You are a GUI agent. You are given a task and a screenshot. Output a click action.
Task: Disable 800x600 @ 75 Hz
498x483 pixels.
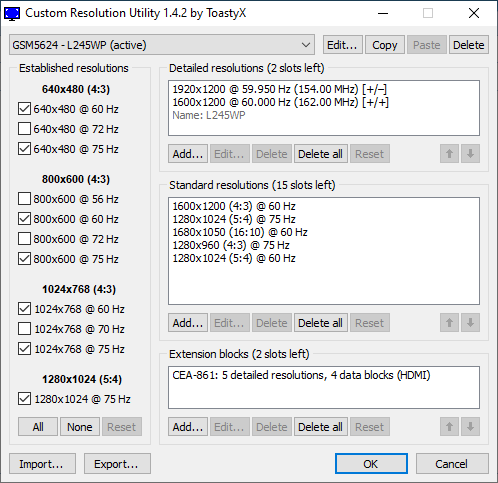[24, 259]
